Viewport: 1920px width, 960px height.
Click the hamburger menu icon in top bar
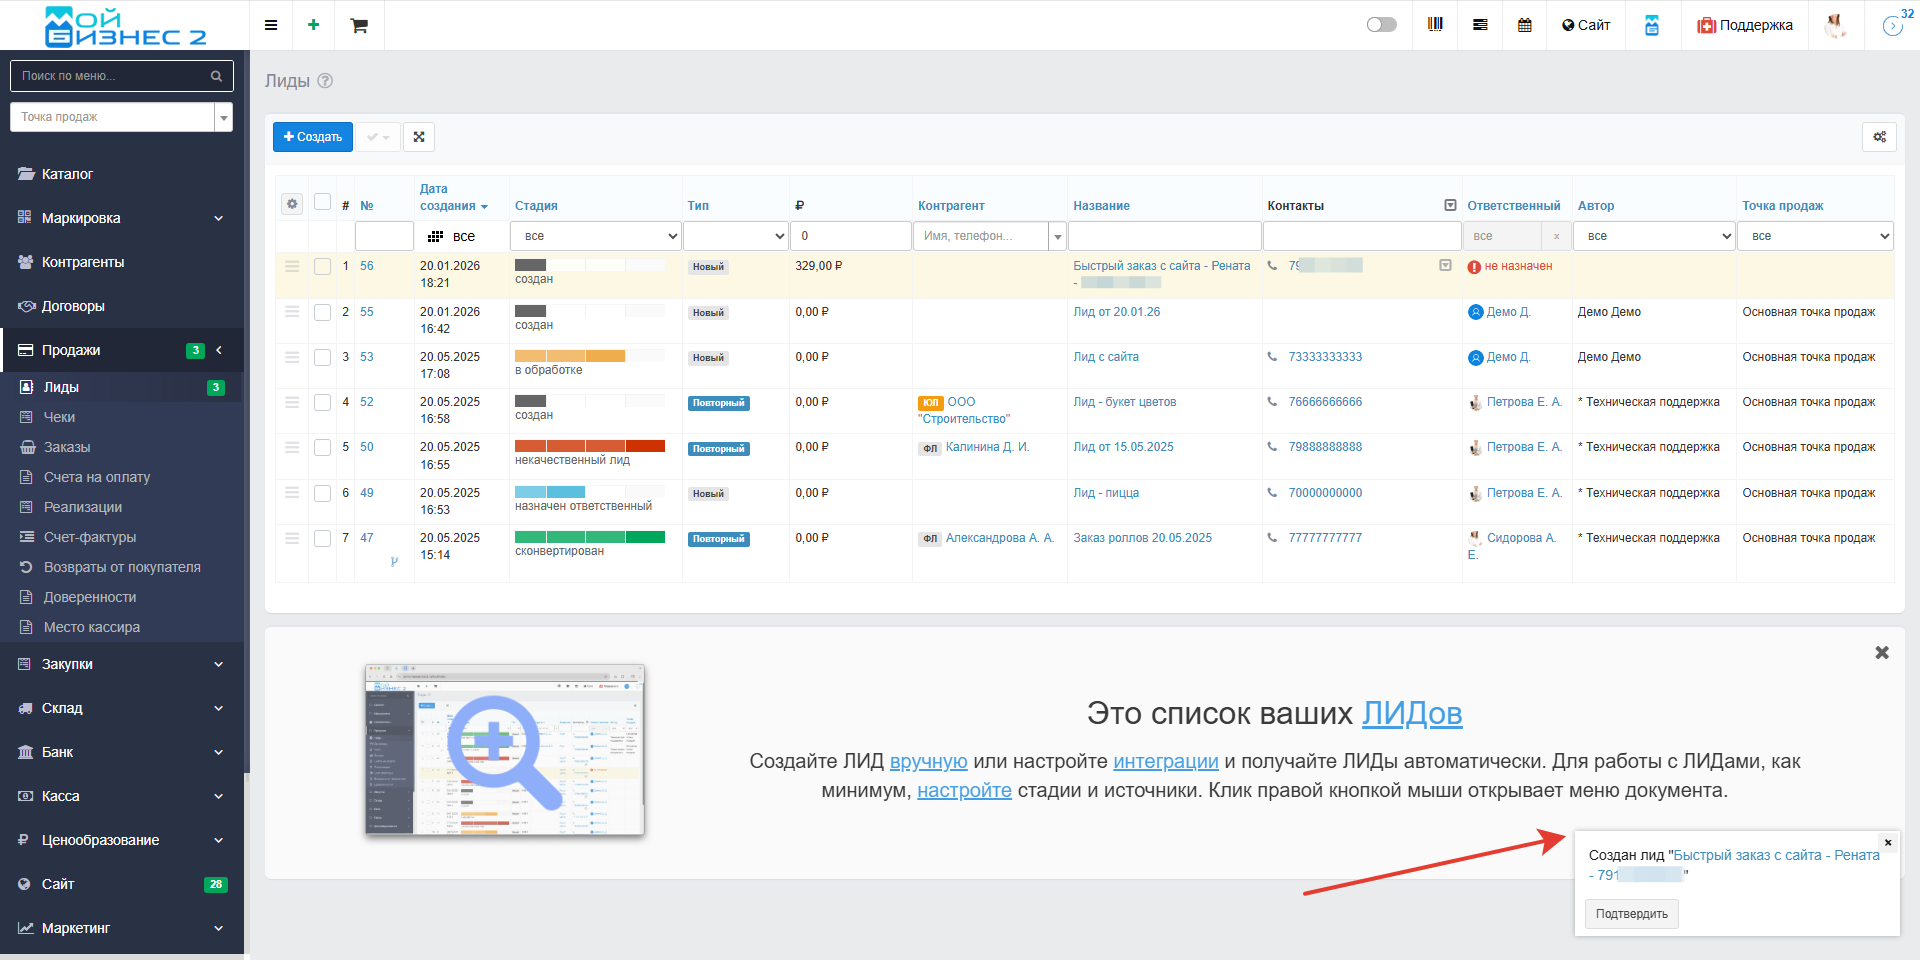tap(271, 25)
